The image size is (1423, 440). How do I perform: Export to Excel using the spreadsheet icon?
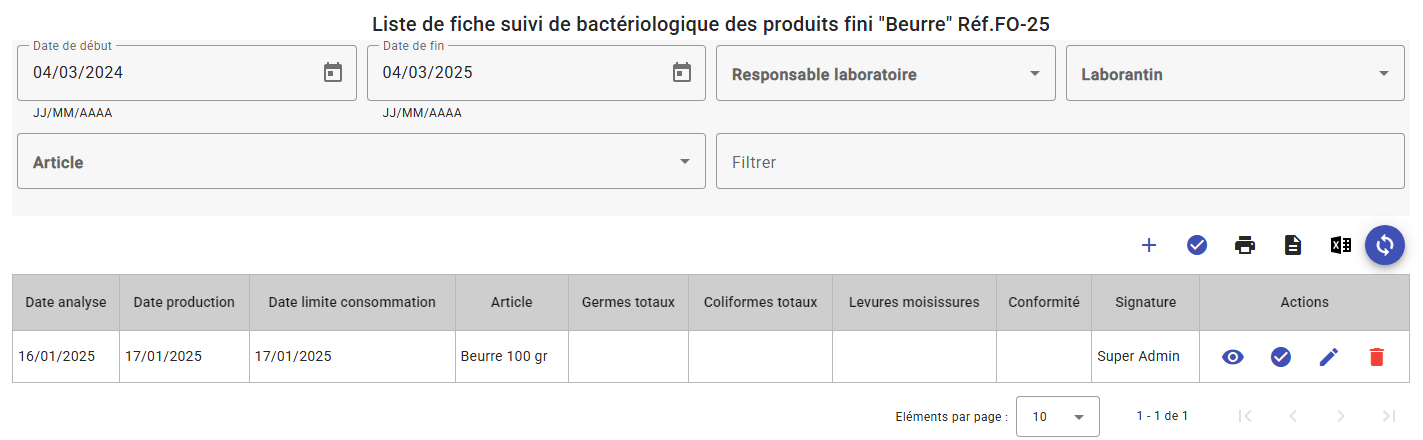[x=1341, y=245]
